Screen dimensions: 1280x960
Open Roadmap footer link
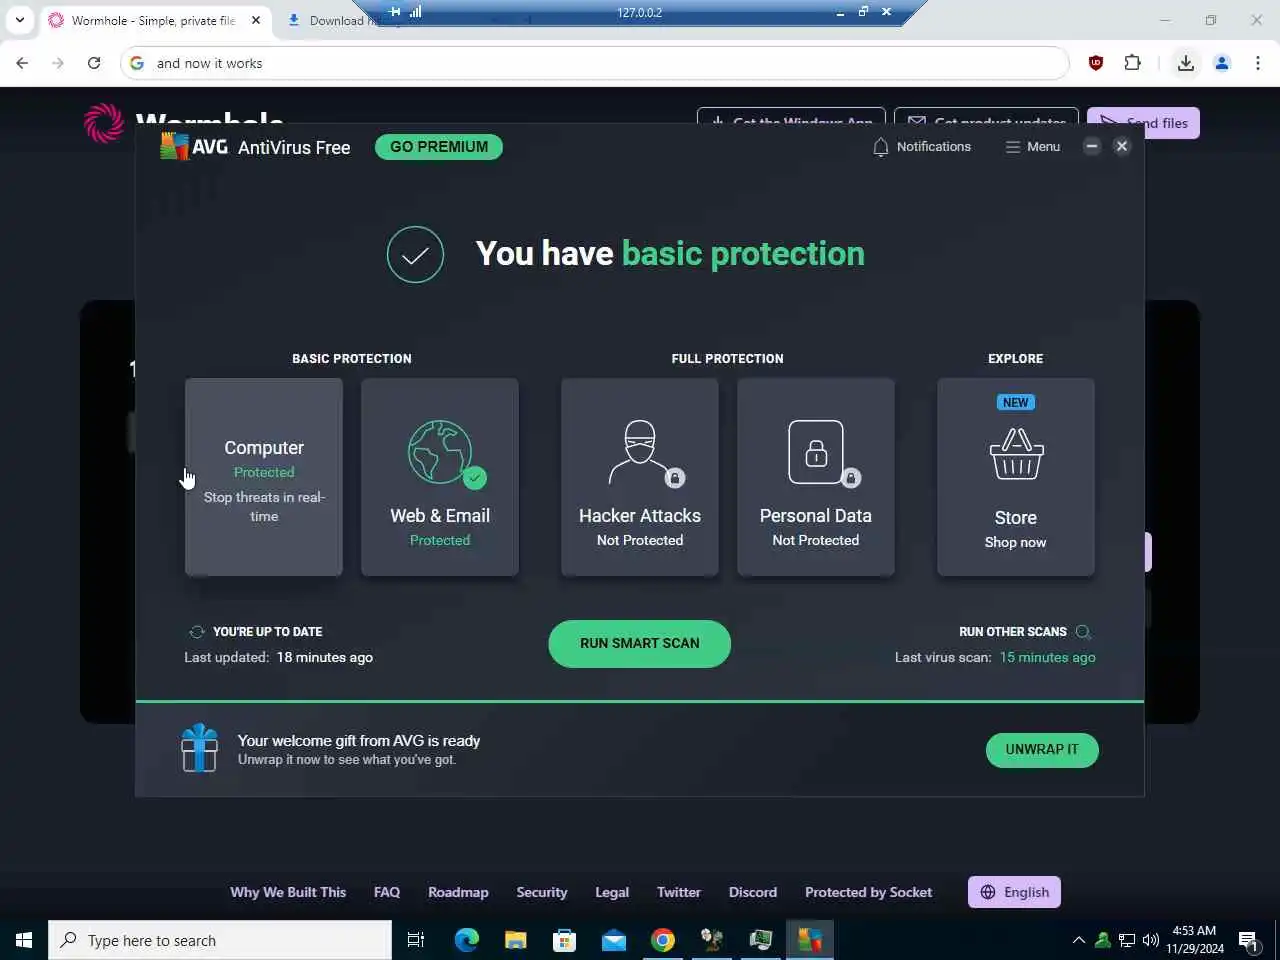click(x=458, y=892)
